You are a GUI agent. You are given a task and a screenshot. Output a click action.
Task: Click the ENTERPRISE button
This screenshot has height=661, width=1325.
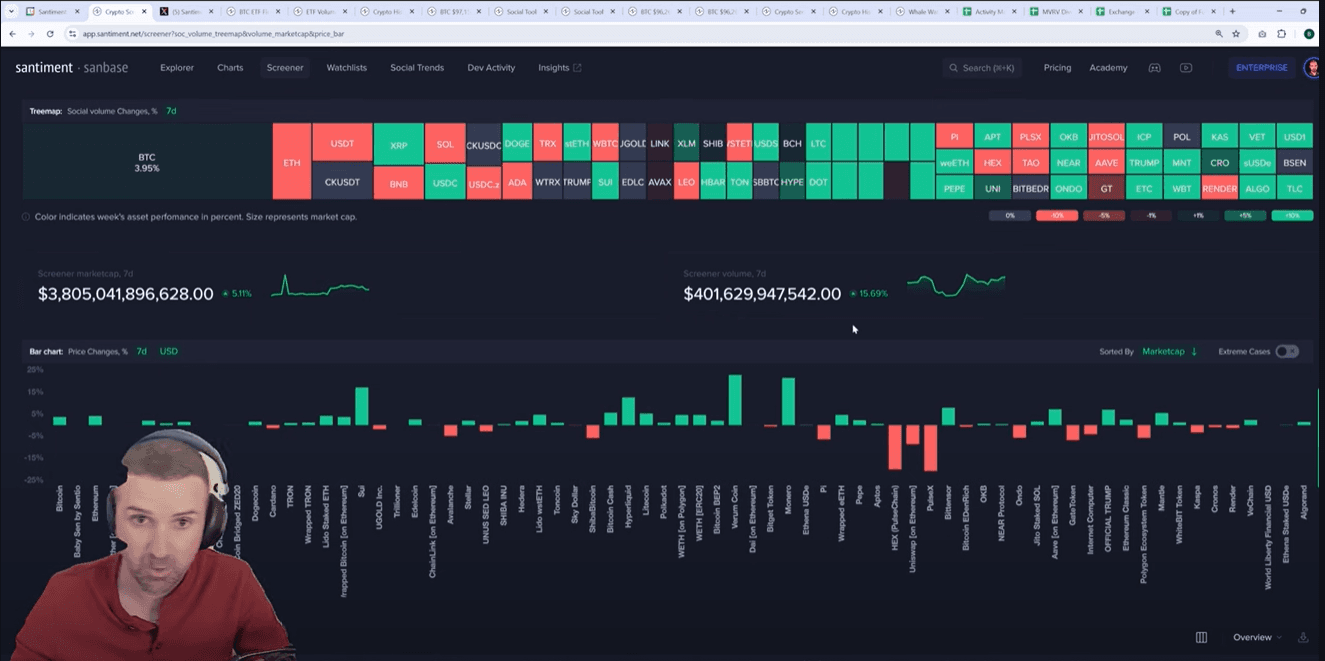point(1262,68)
